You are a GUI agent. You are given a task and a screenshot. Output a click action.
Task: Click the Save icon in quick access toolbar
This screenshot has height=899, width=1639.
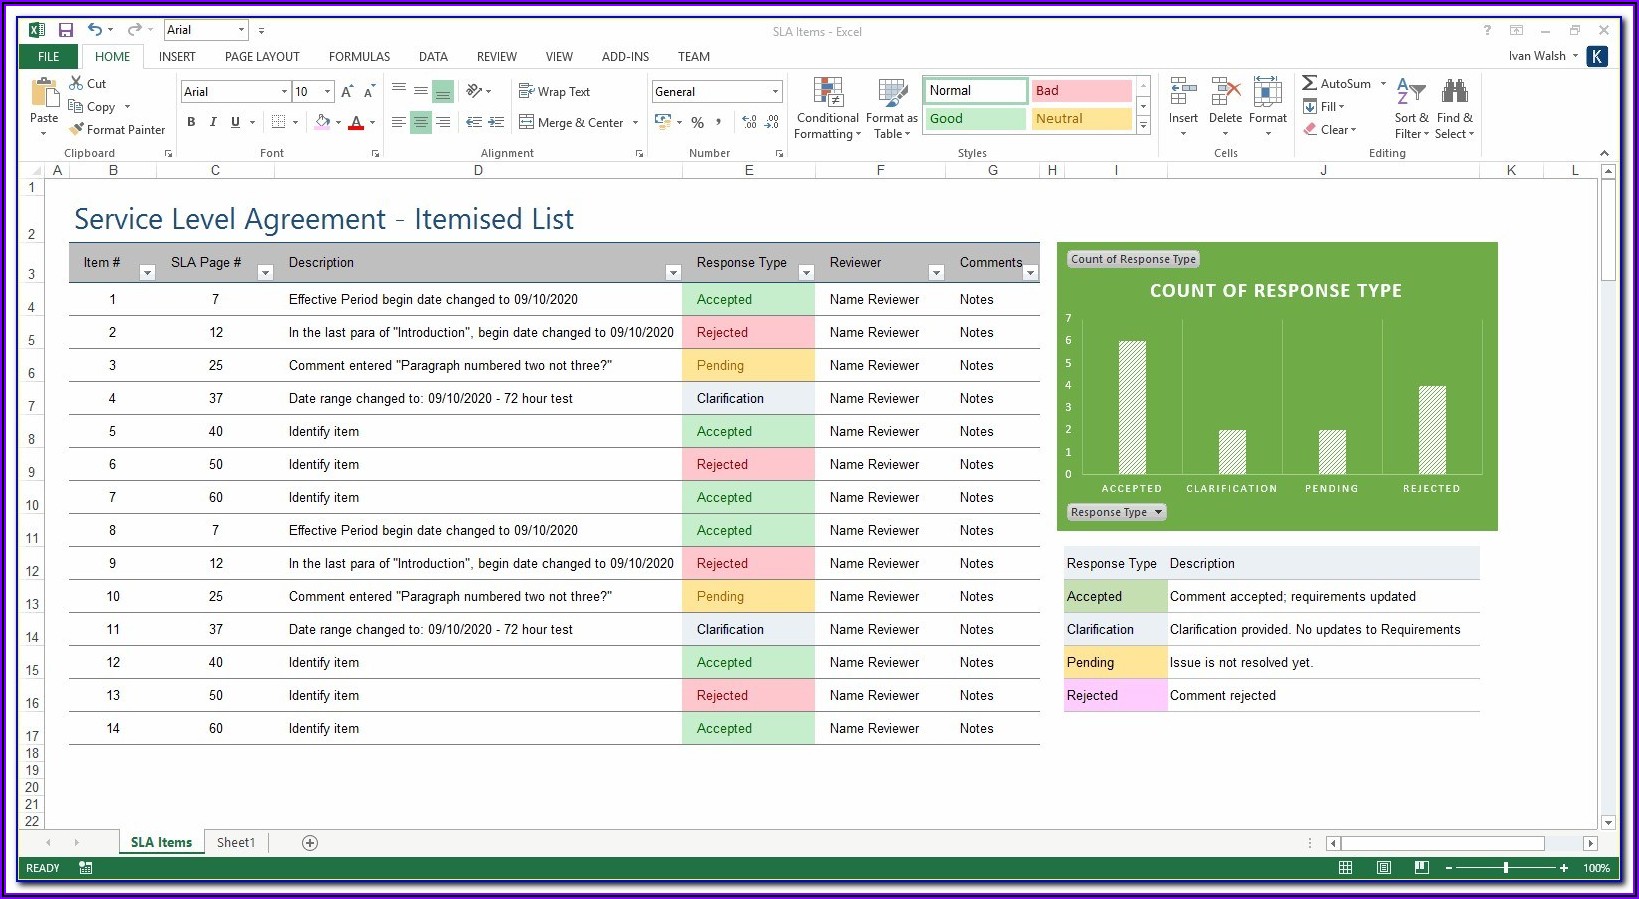[x=66, y=30]
